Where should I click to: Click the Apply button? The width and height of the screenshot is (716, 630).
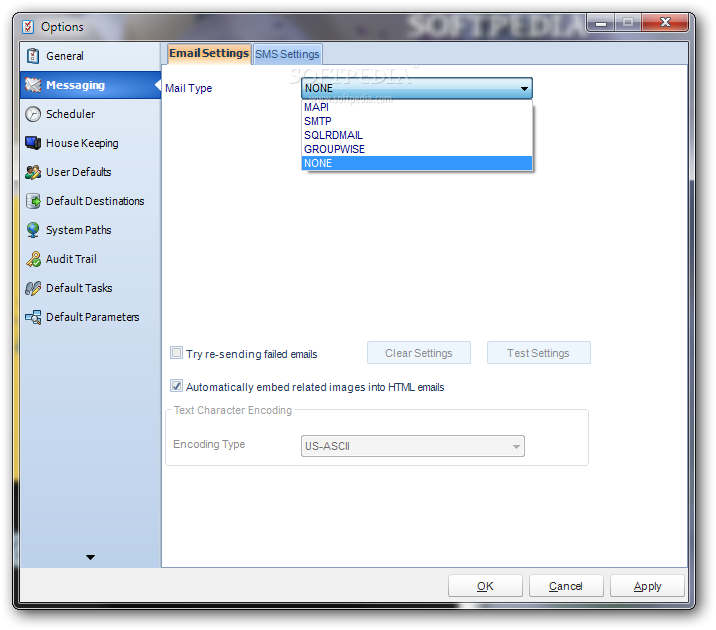[x=647, y=586]
